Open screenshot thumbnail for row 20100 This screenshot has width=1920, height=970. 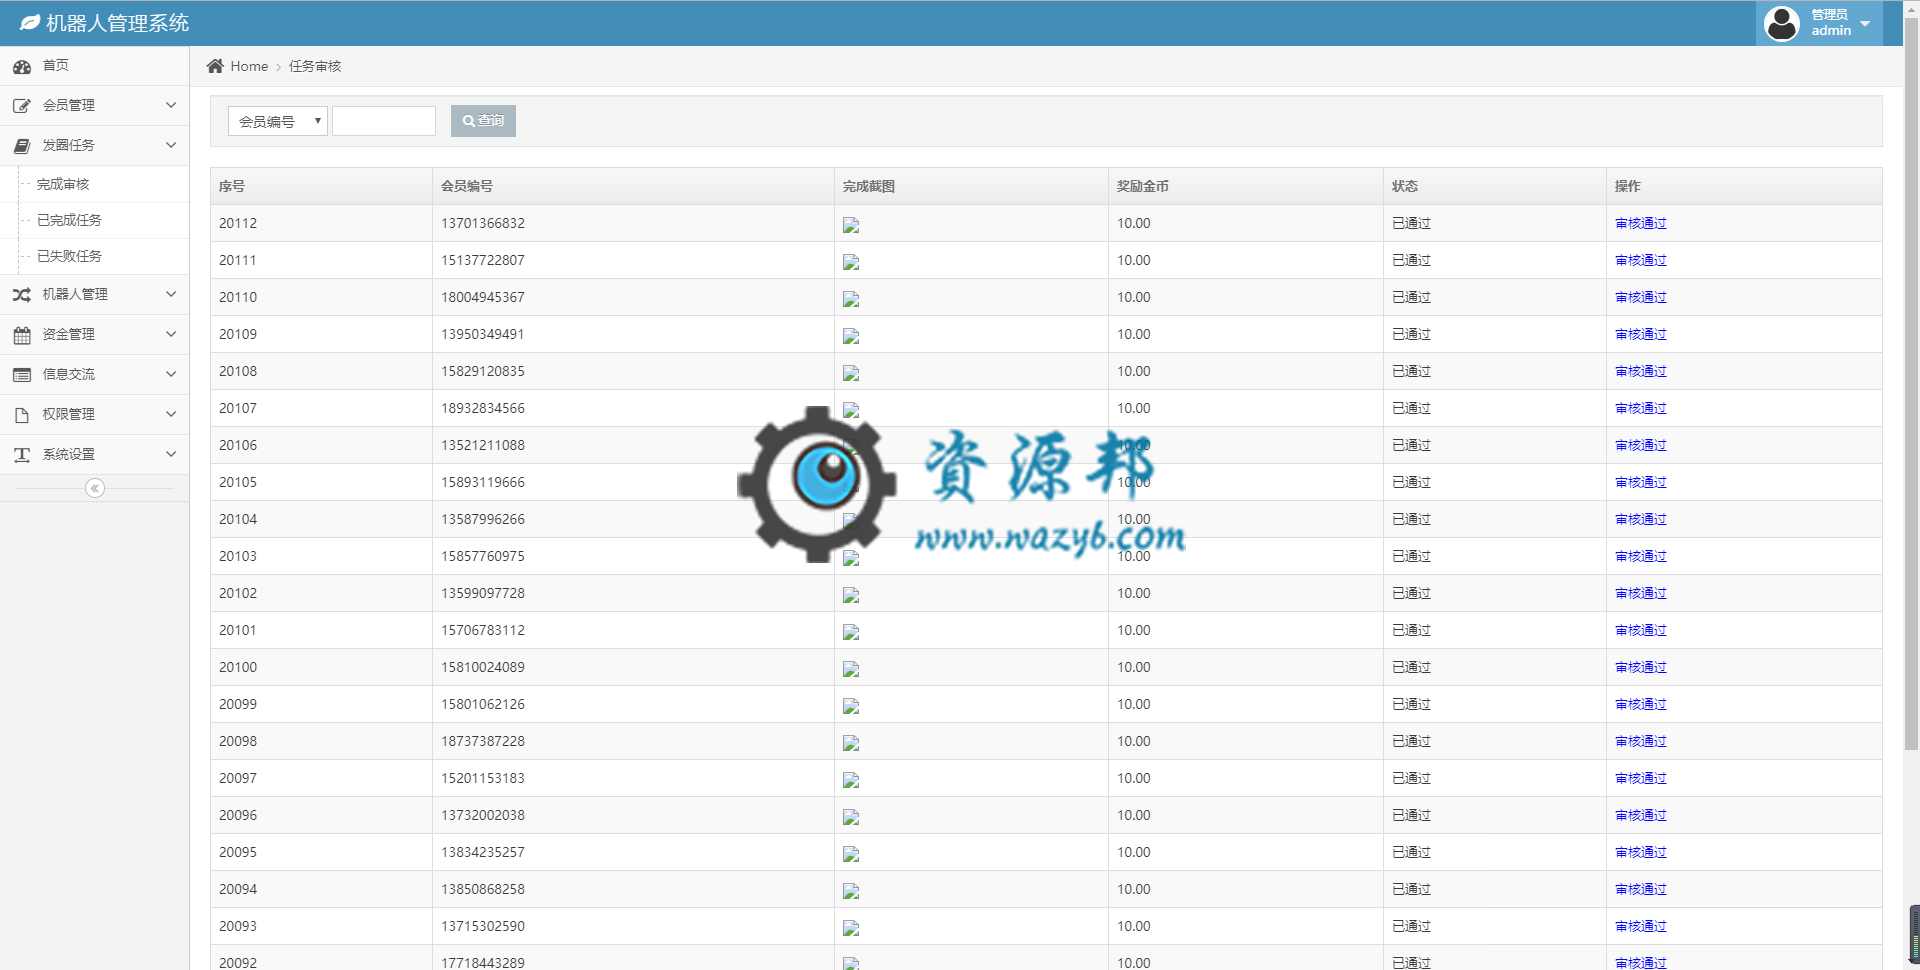pos(851,669)
